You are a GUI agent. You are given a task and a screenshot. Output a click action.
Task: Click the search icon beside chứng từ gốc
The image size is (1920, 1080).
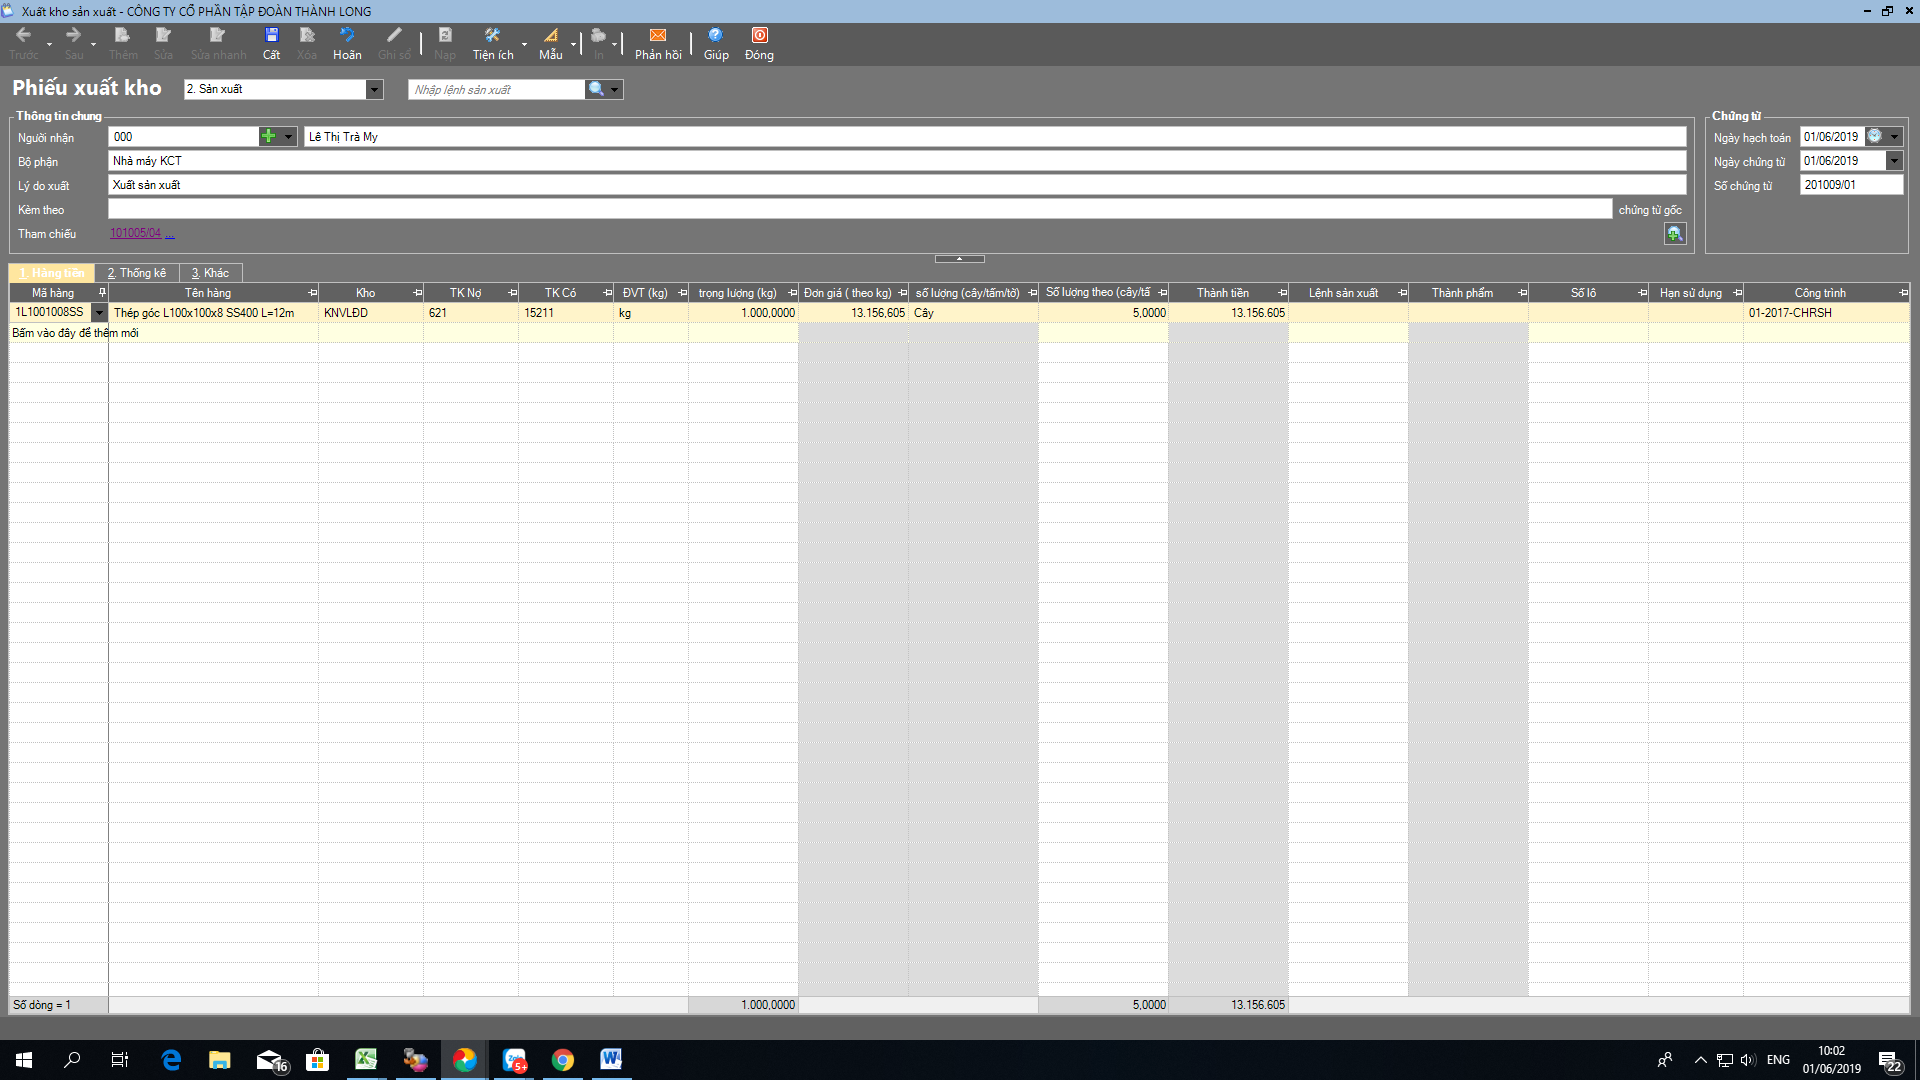pos(1674,233)
